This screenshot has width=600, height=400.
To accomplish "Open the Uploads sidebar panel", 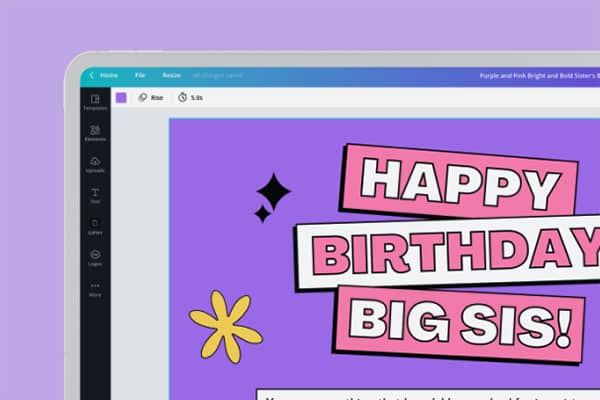I will click(95, 164).
